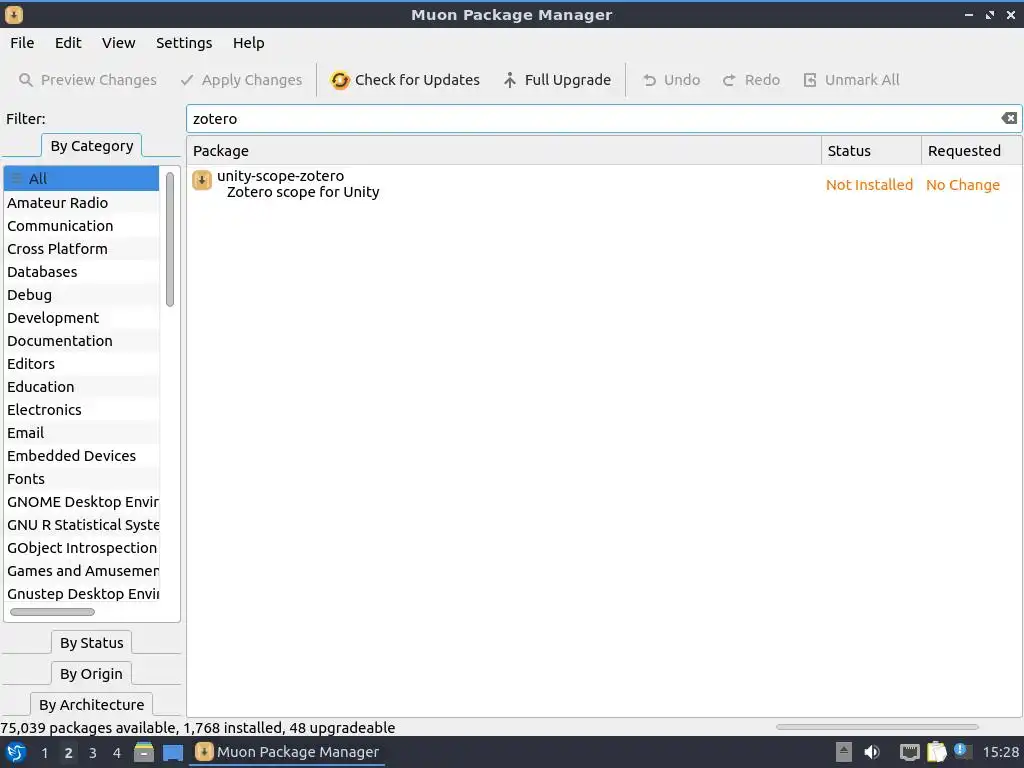Screen dimensions: 1024x768
Task: Click the update notifier tray icon
Action: 961,751
